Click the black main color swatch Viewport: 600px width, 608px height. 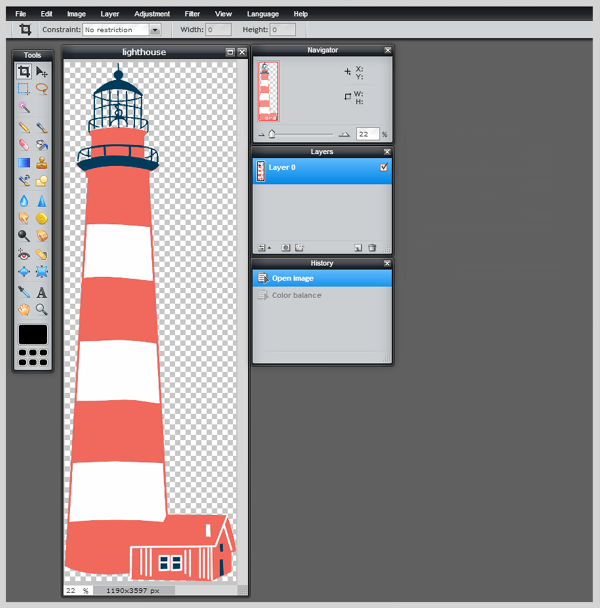tap(33, 334)
